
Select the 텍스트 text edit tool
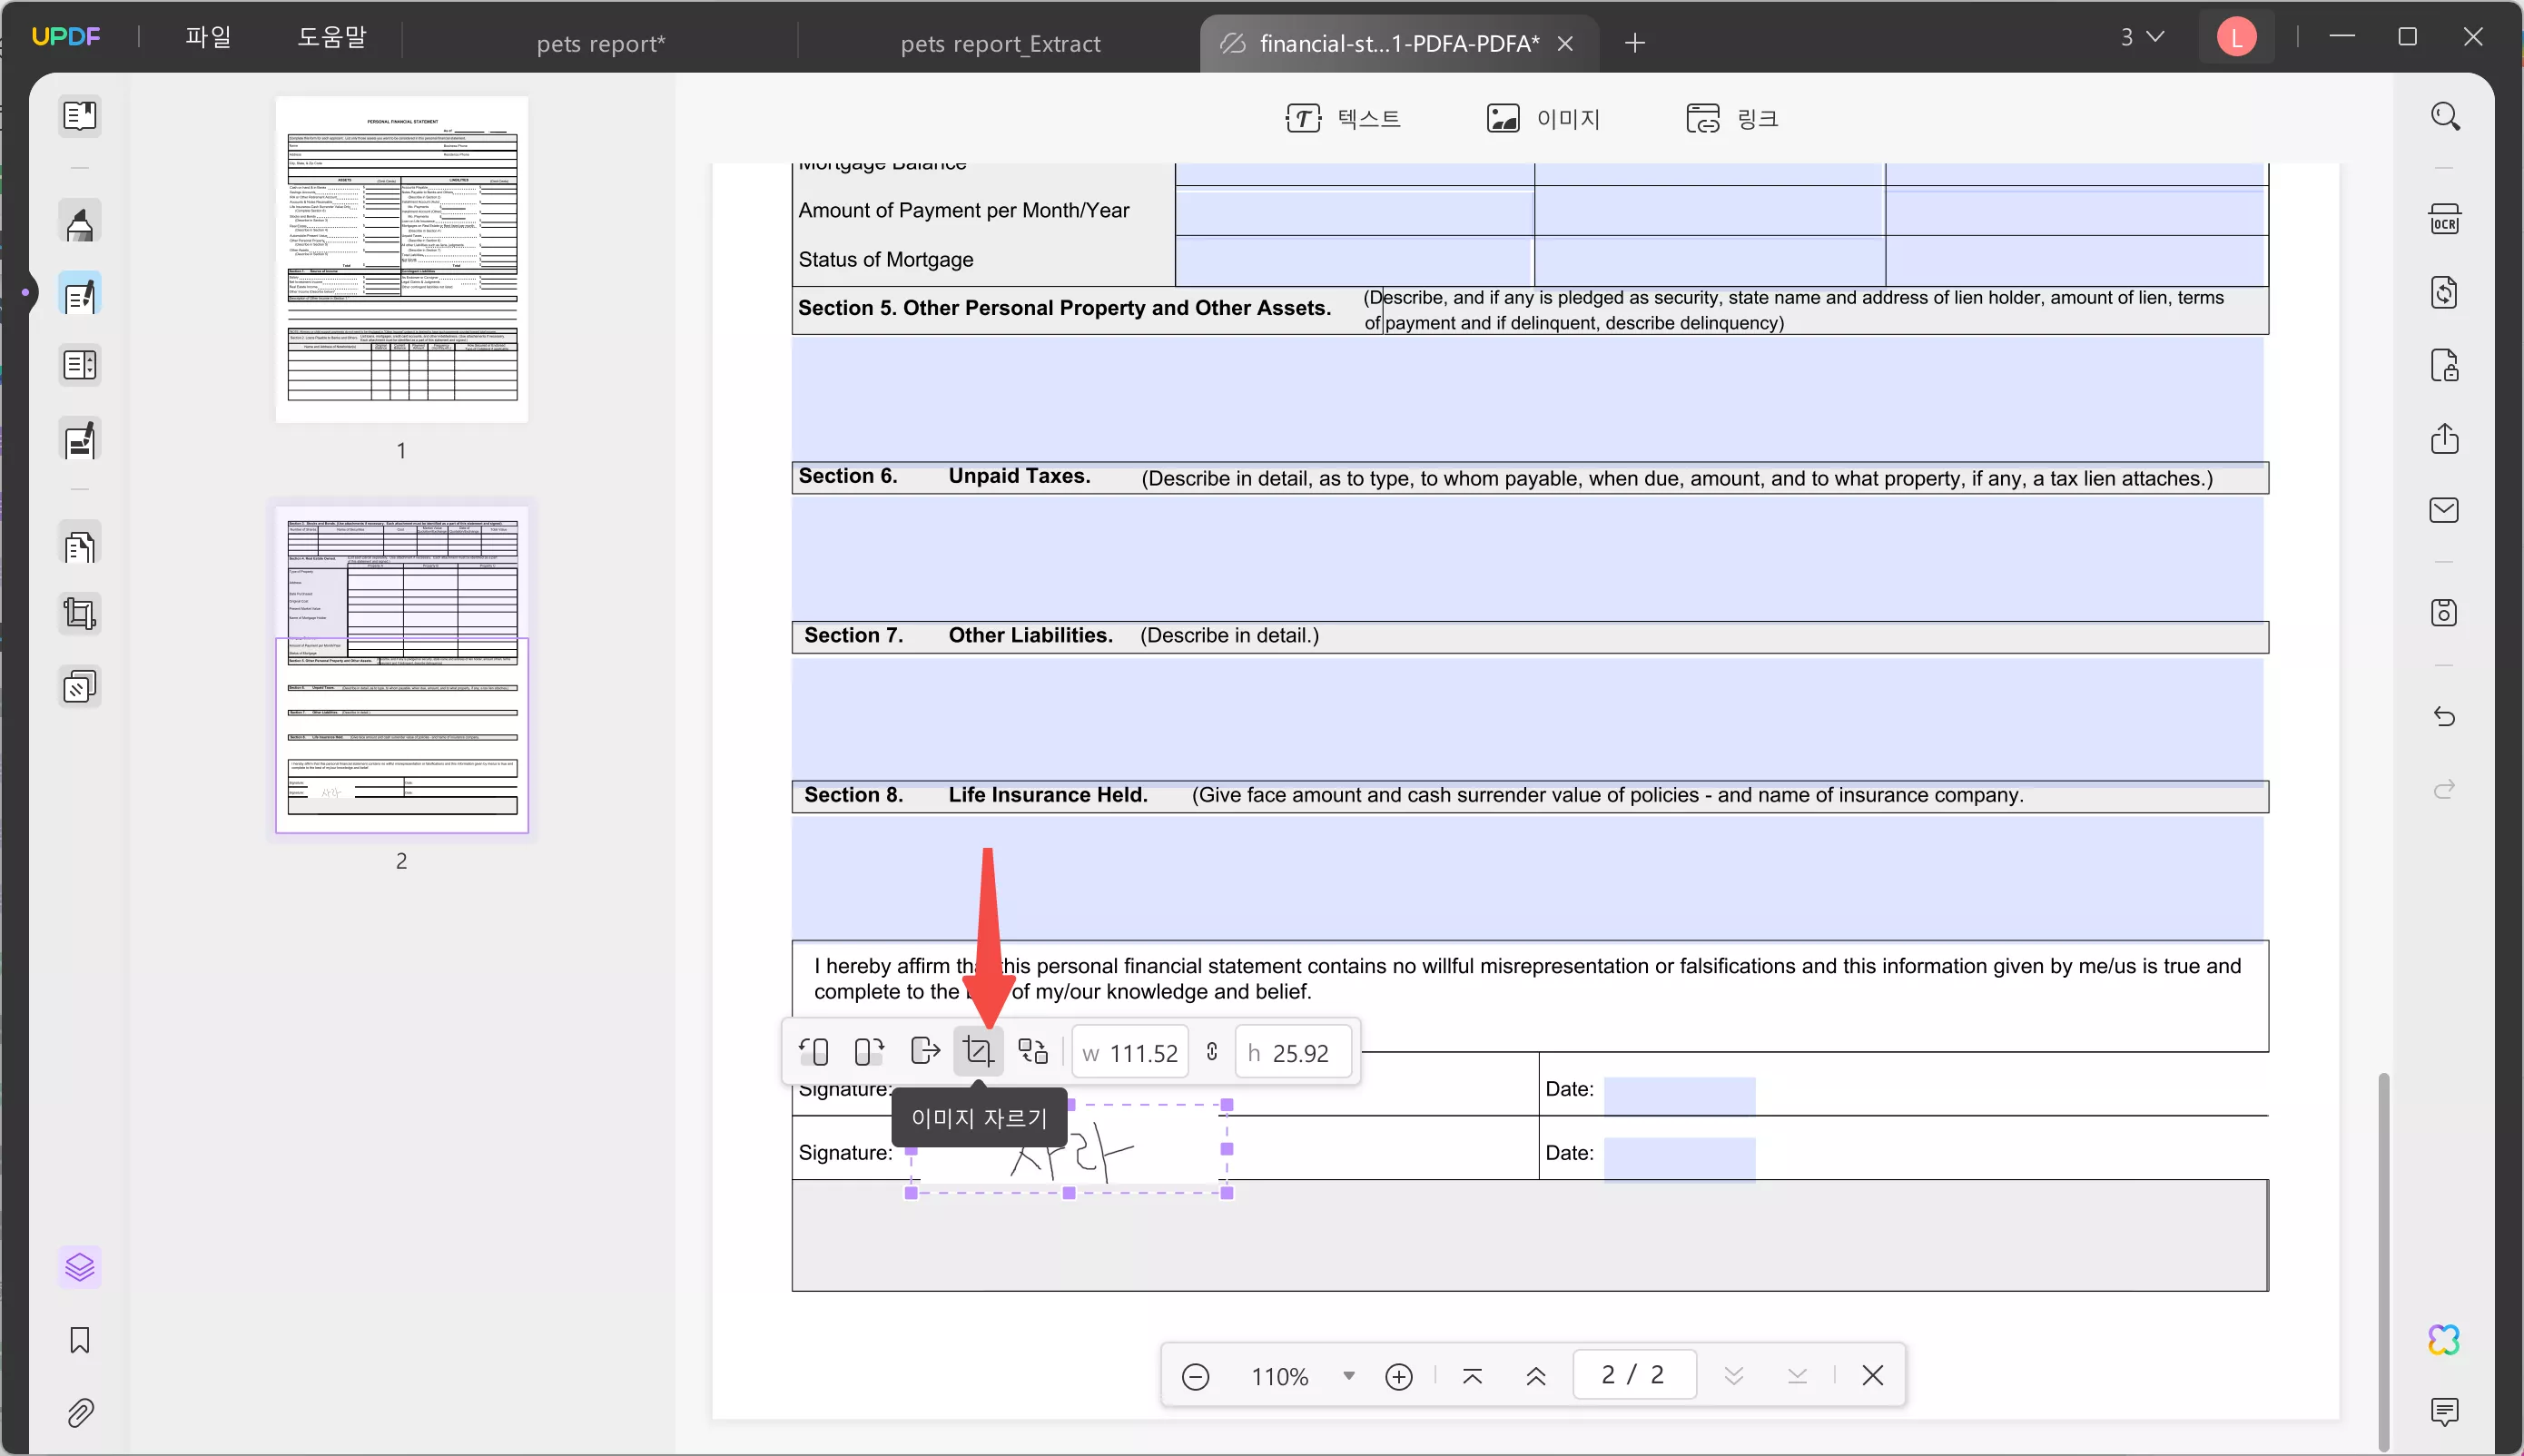coord(1343,119)
